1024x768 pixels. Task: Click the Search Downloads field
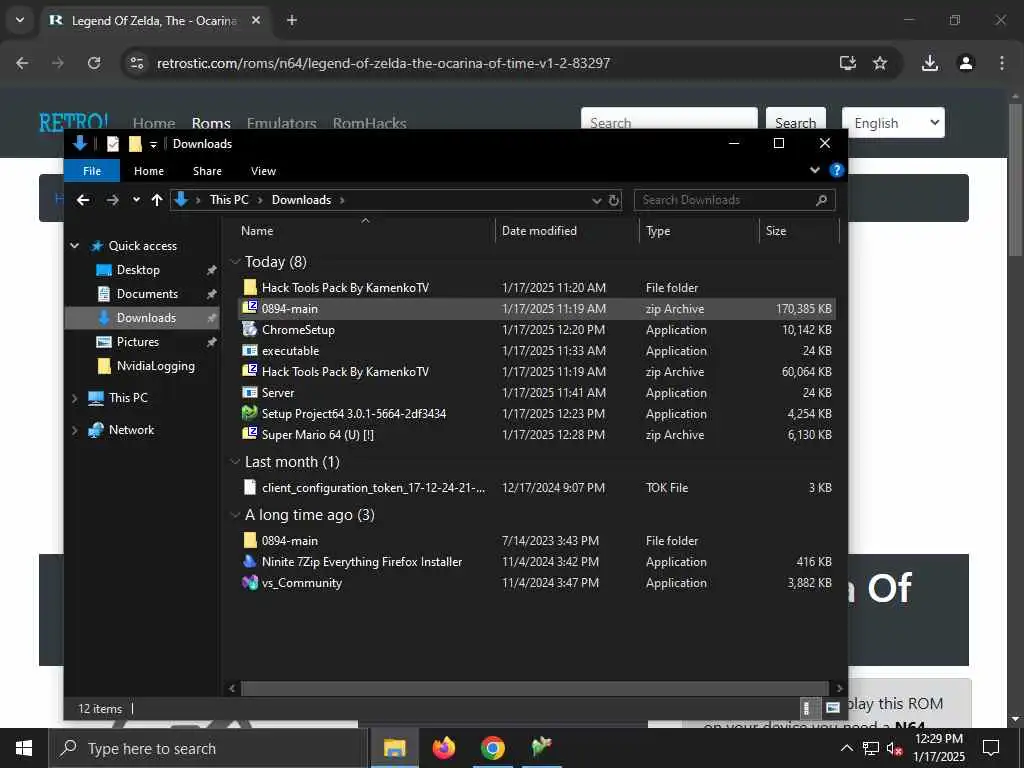point(734,200)
